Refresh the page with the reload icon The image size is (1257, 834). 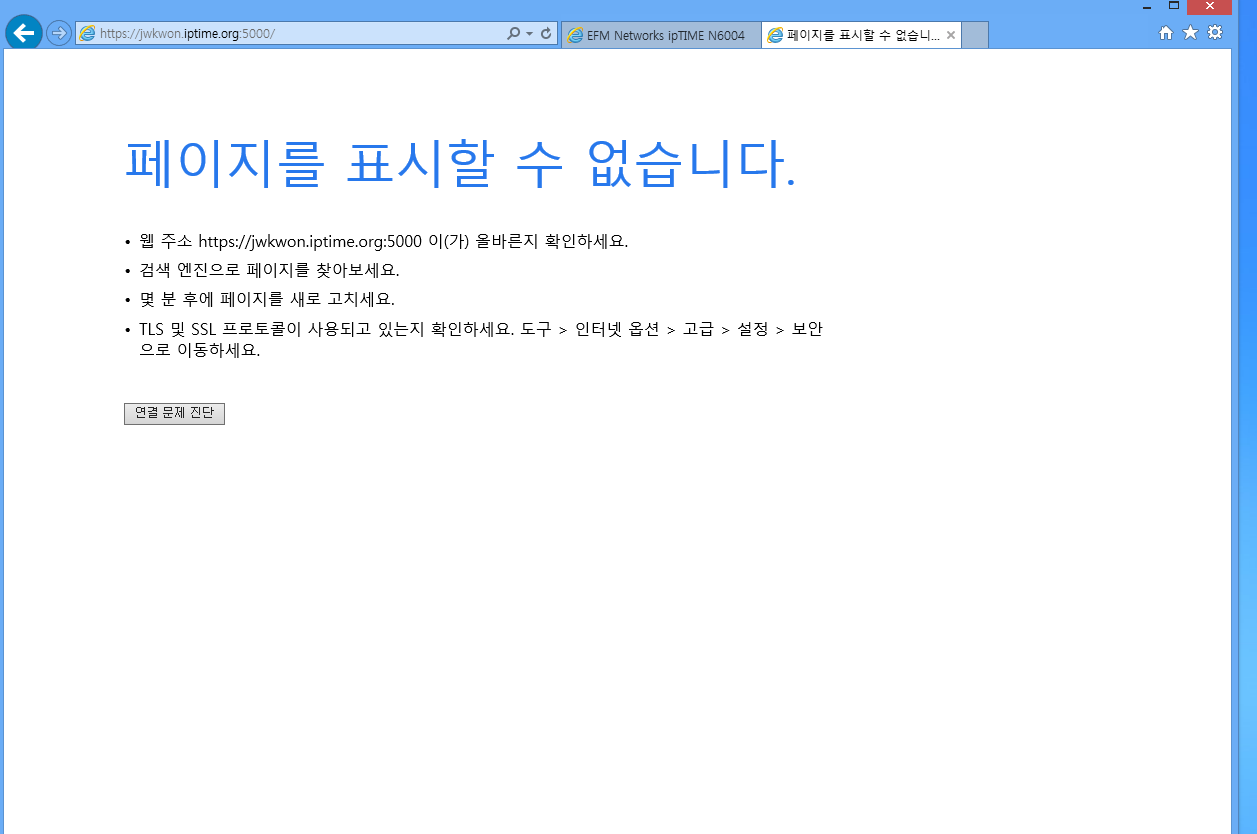[x=546, y=34]
